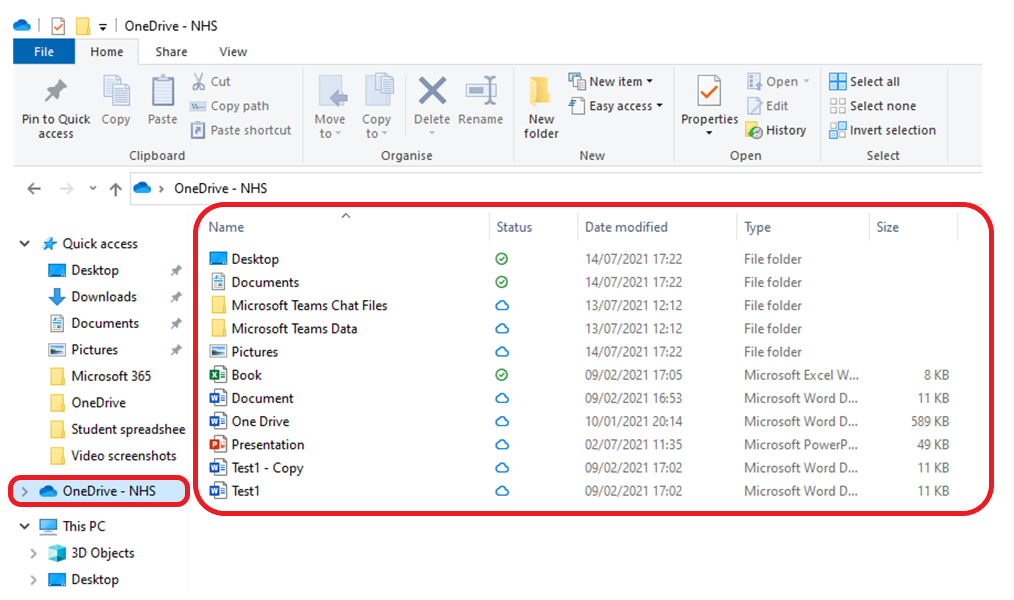Collapse the This PC tree node
Image resolution: width=1014 pixels, height=600 pixels.
tap(25, 526)
